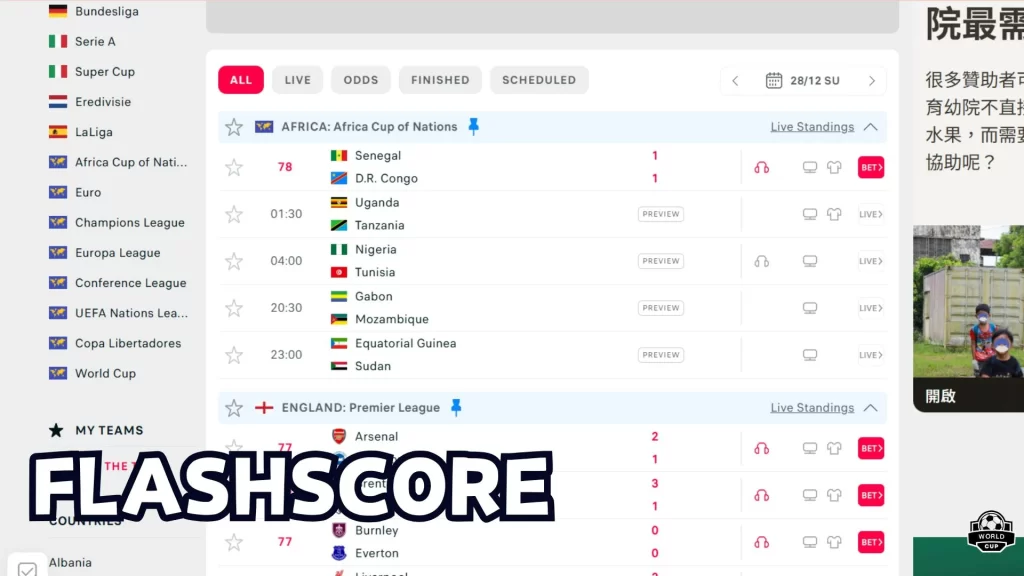
Task: Open lineups shirt icon for Uganda match
Action: tap(834, 214)
